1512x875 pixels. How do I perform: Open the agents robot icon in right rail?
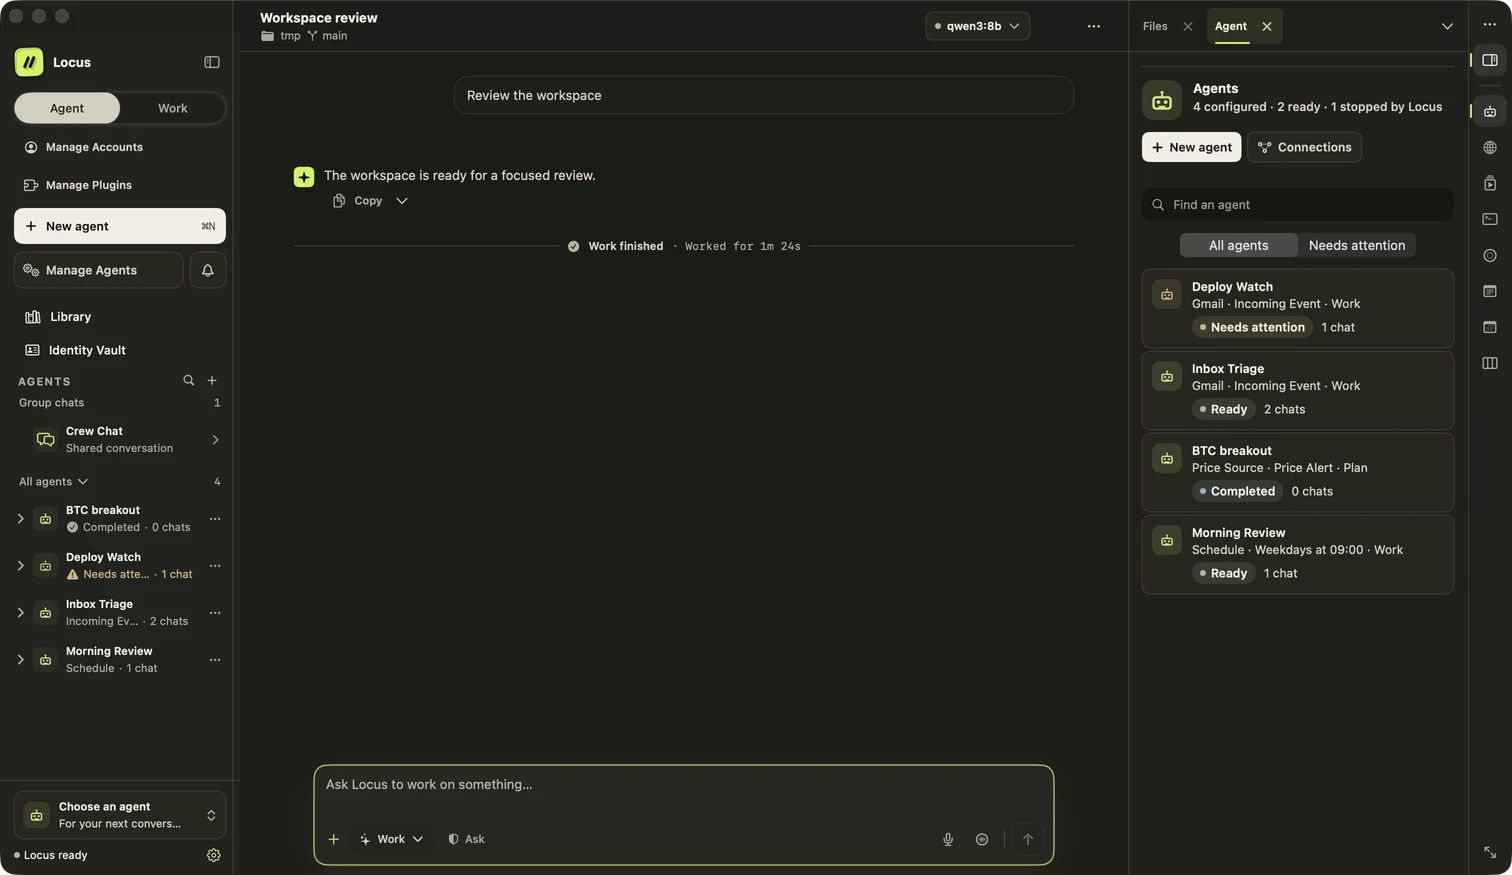point(1490,111)
